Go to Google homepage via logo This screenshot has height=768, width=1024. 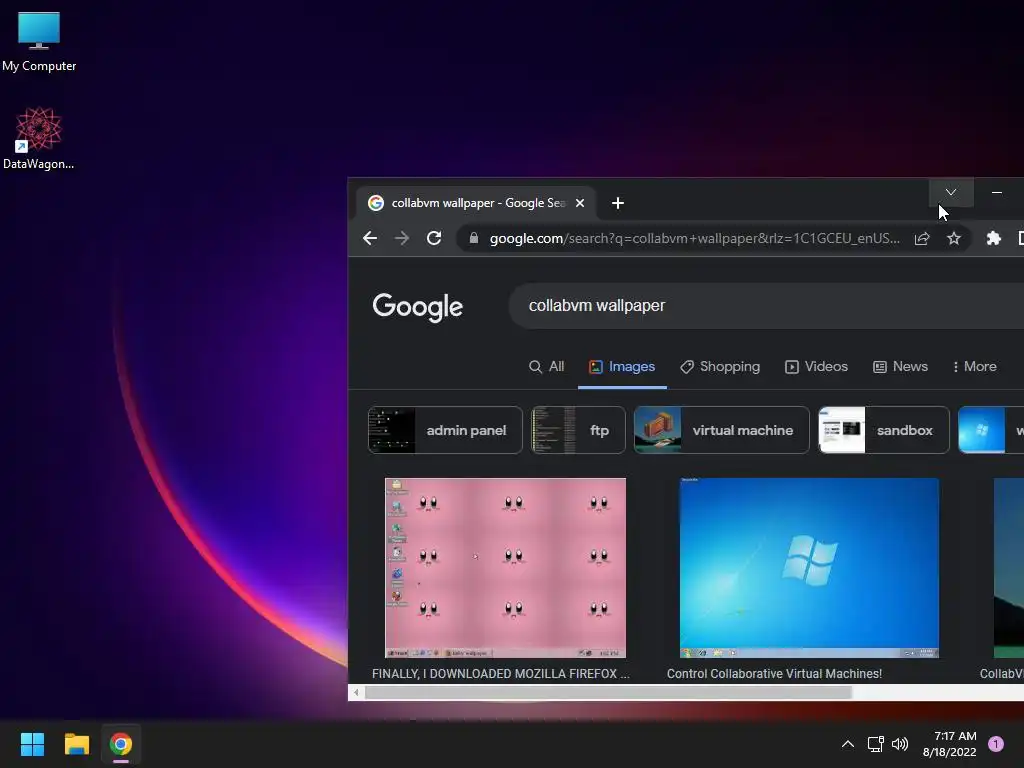(x=417, y=306)
